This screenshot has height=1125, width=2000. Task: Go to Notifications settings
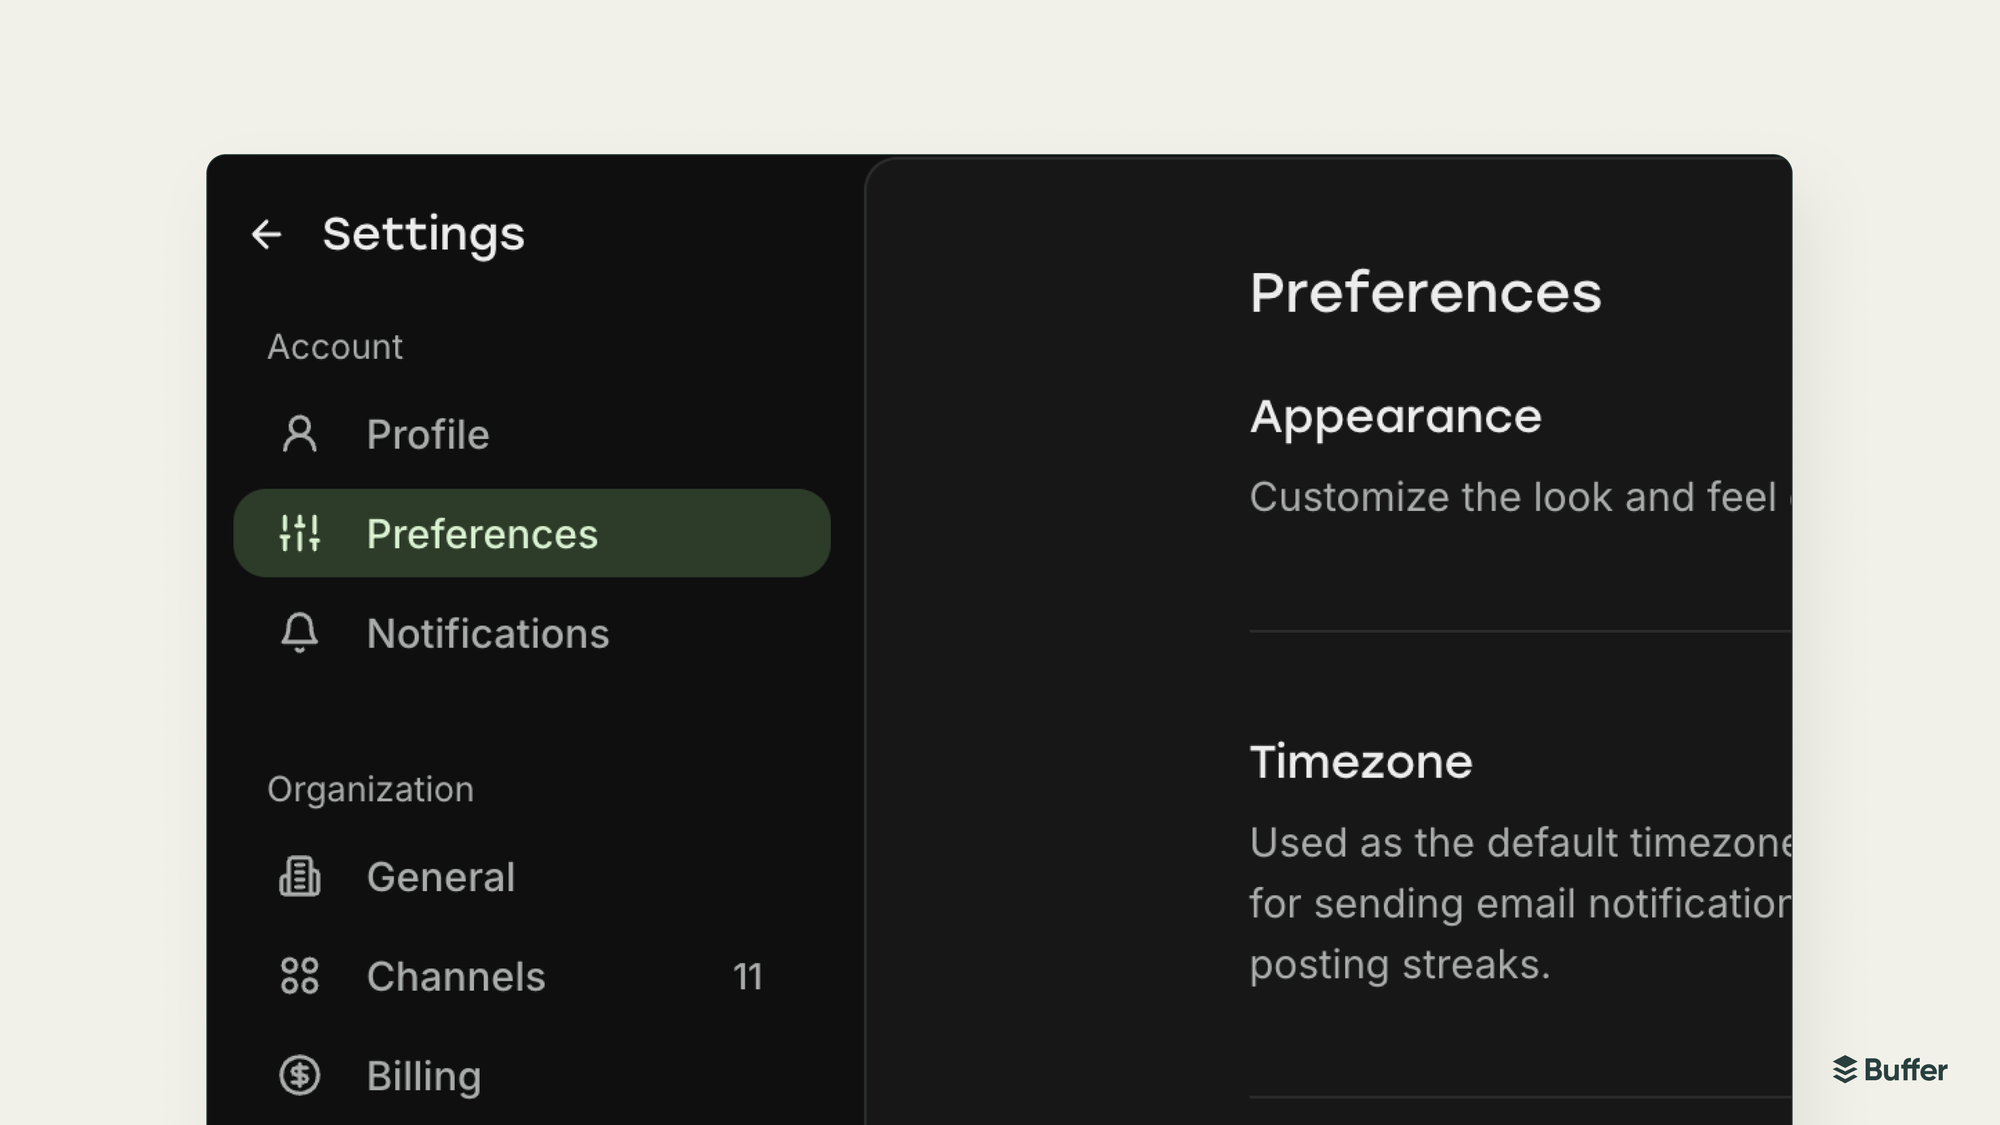(x=488, y=634)
